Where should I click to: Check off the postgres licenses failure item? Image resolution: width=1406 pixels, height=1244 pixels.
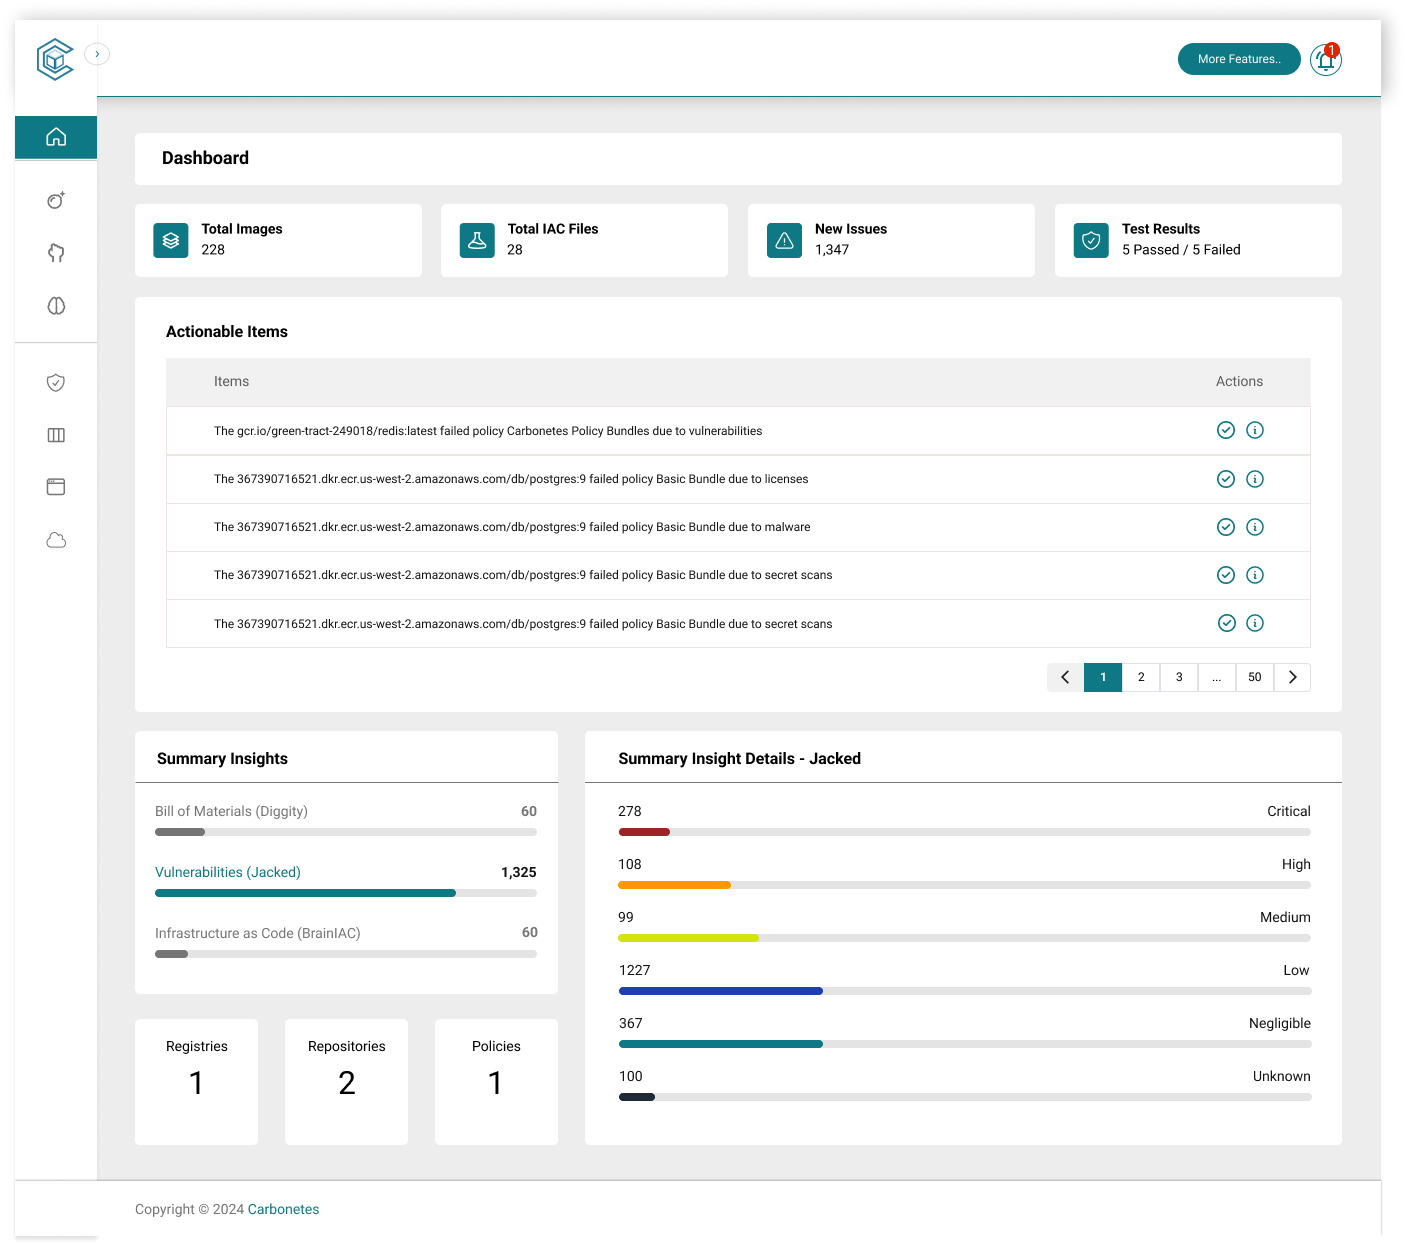pos(1226,479)
